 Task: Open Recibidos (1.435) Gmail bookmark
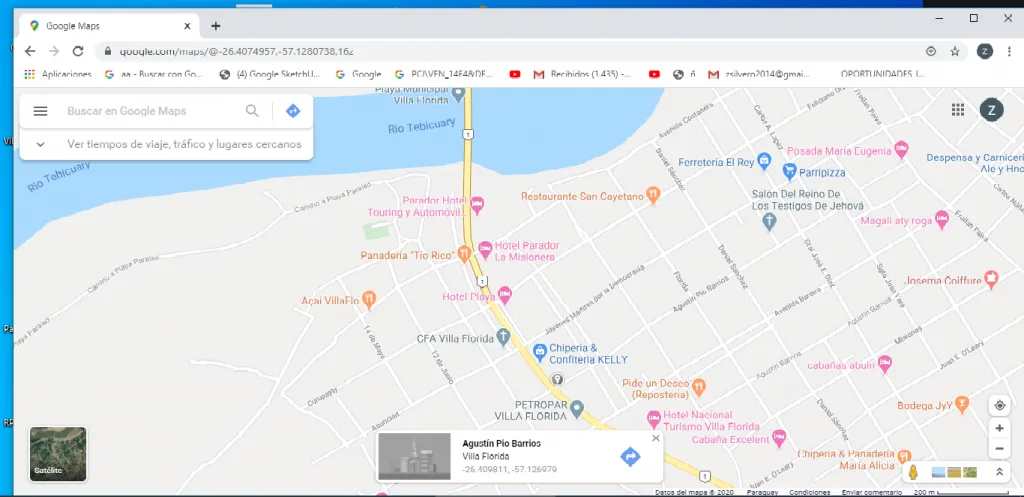tap(583, 74)
